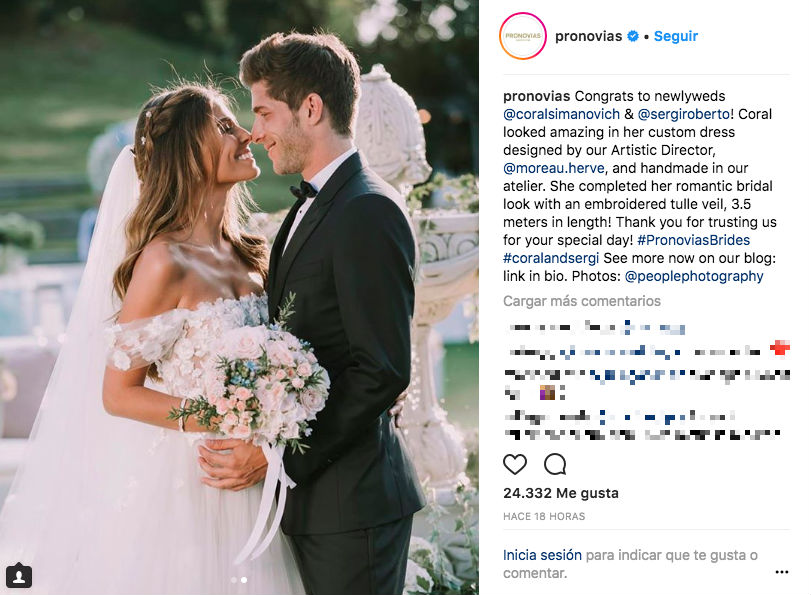Open the @coralsimanovich profile mention

tap(561, 114)
